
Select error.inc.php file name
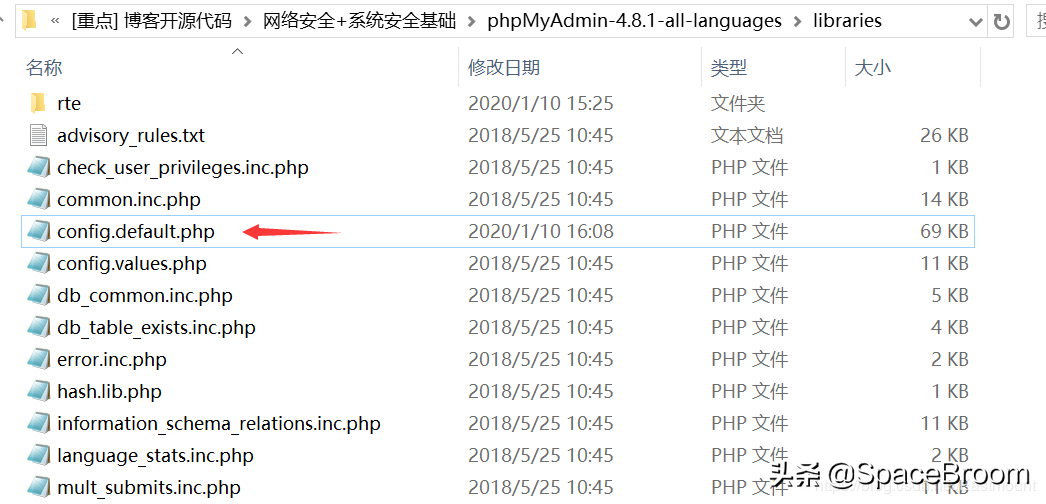tap(112, 359)
